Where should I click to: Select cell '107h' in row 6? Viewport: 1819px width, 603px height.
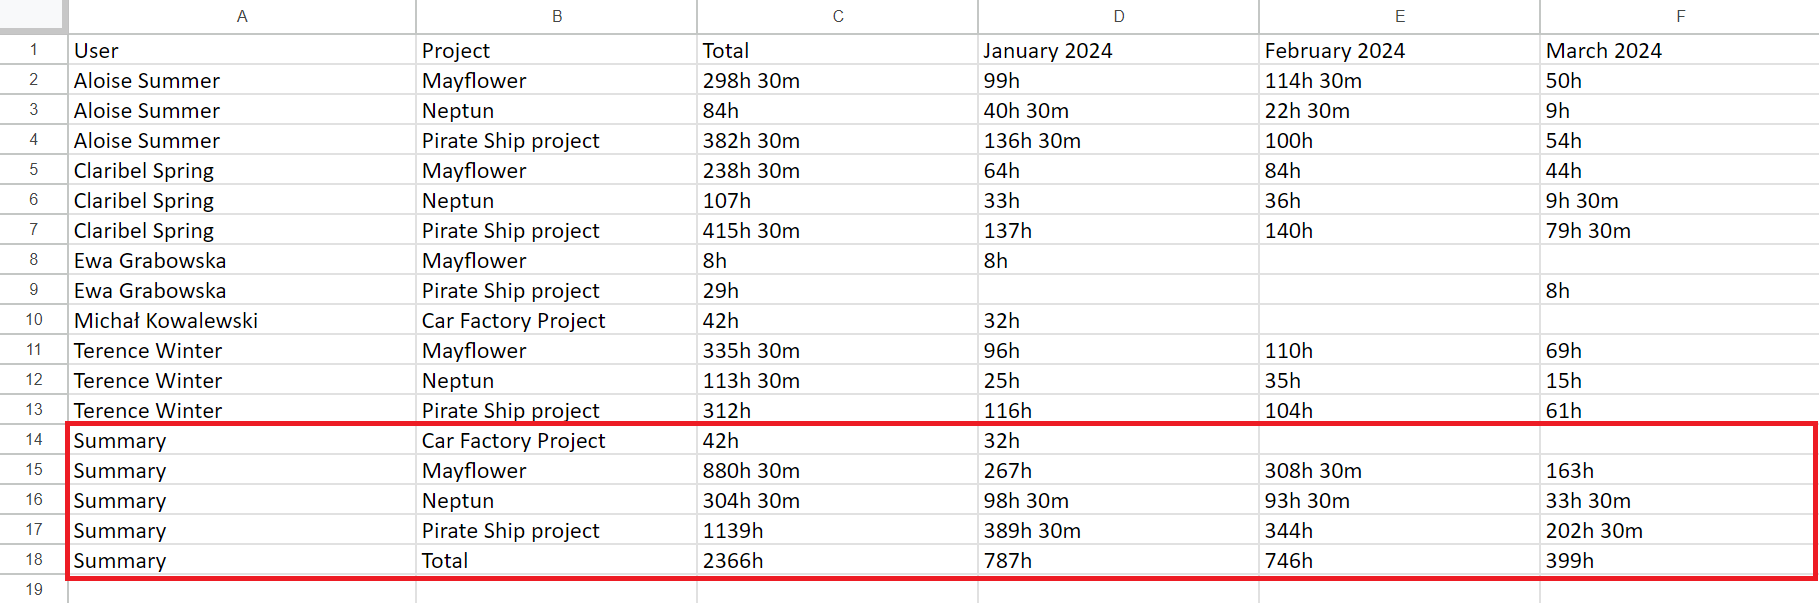pos(838,200)
